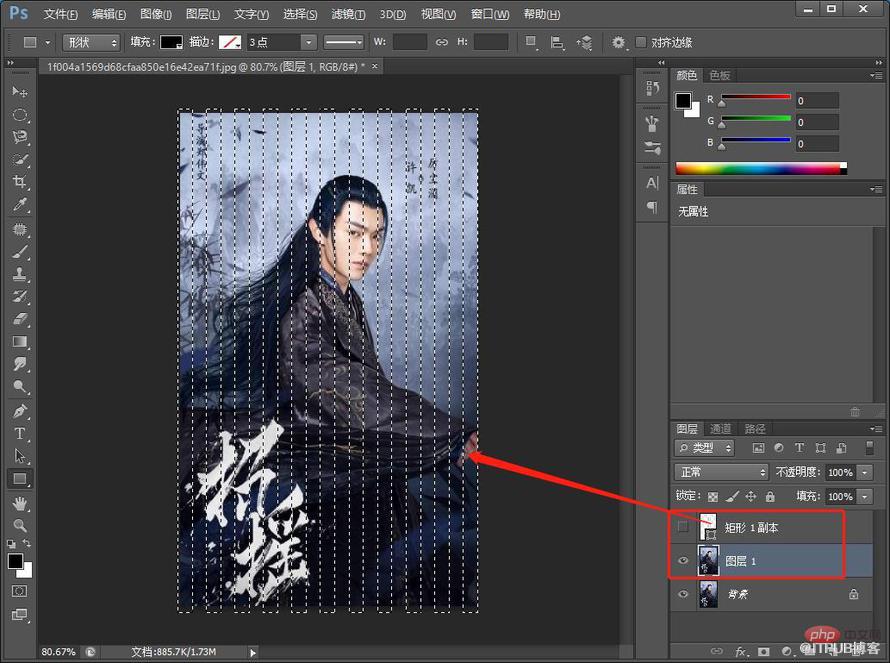Image resolution: width=890 pixels, height=663 pixels.
Task: Select the Crop tool
Action: coord(19,182)
